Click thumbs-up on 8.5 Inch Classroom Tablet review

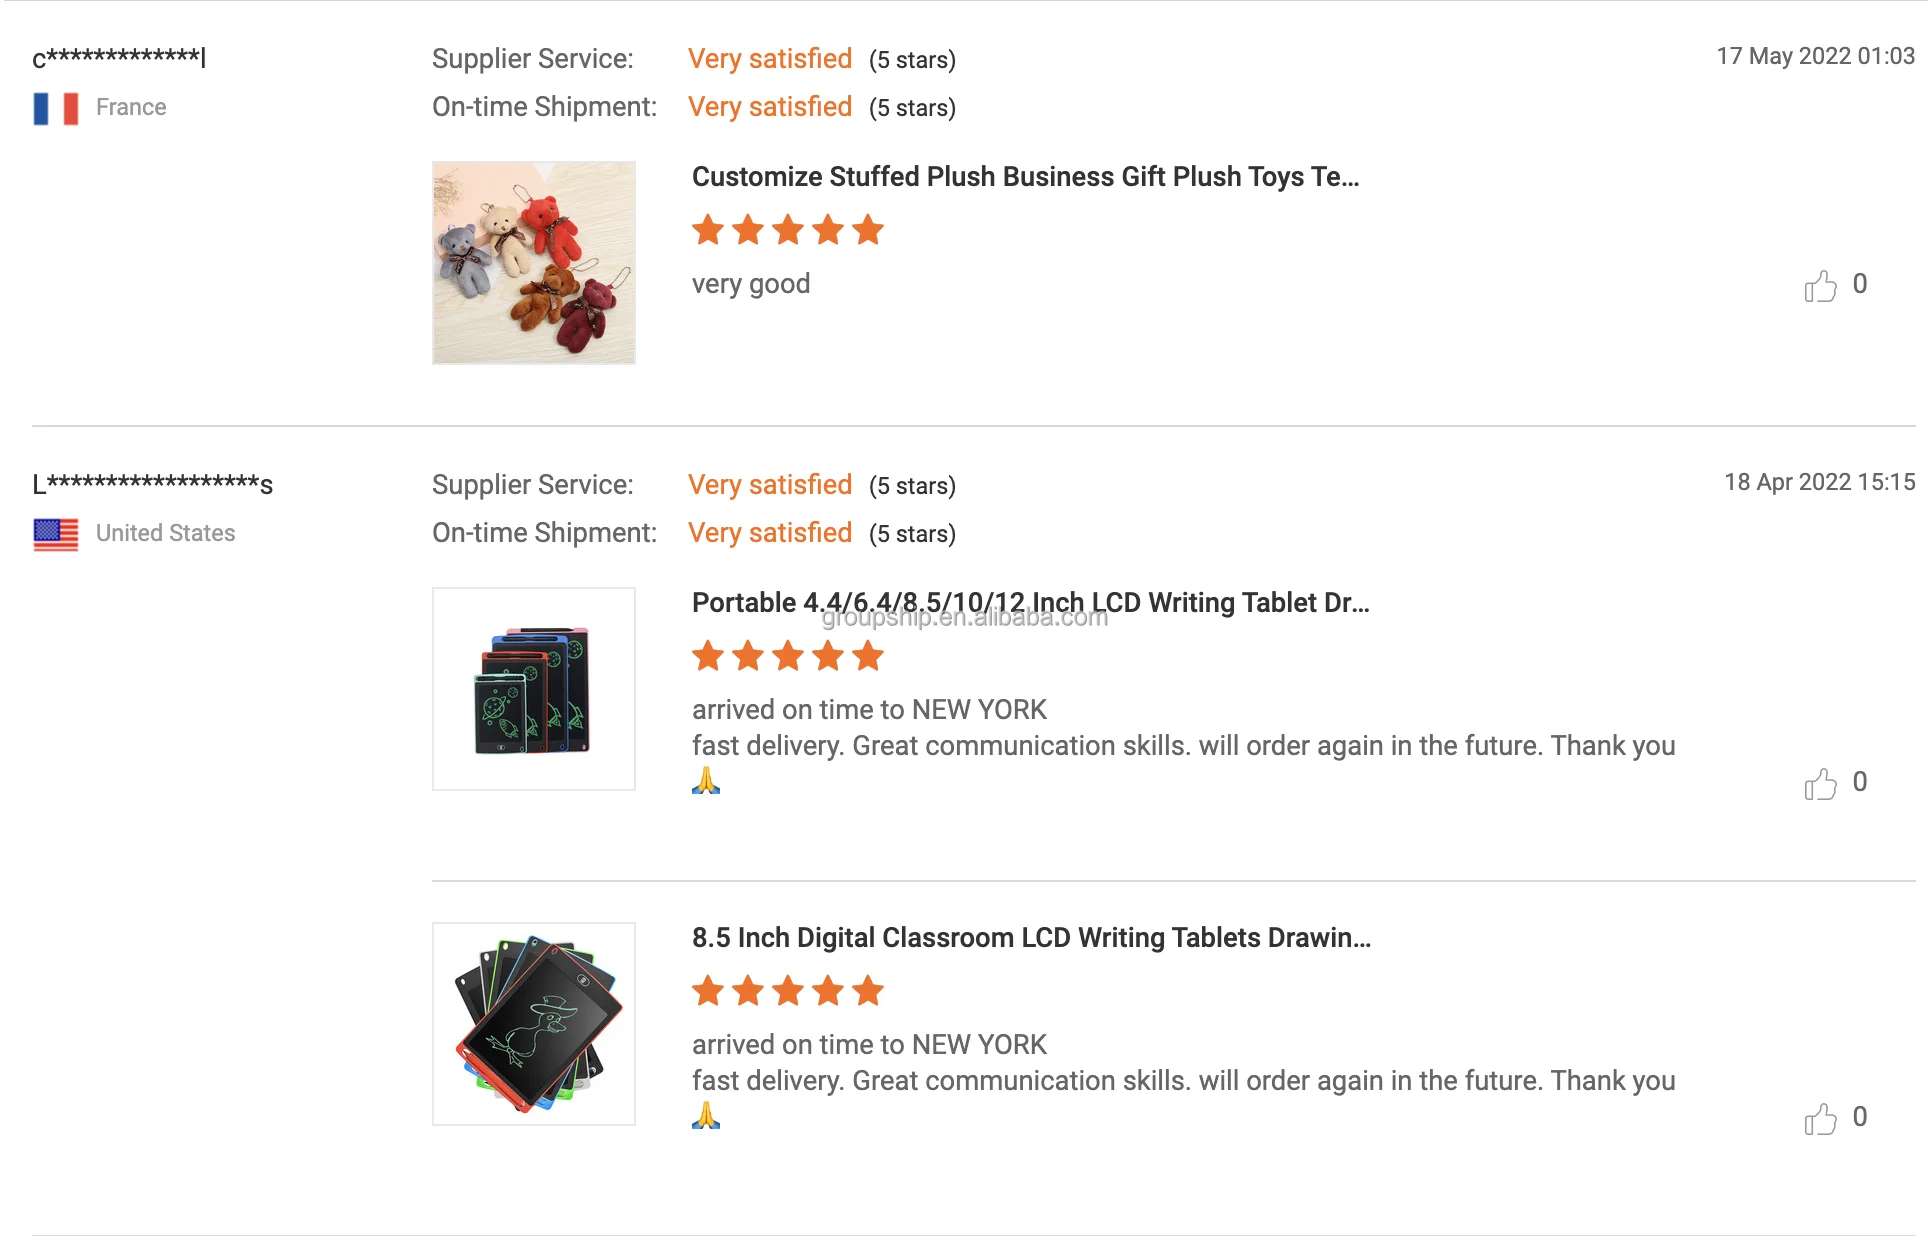(x=1820, y=1119)
